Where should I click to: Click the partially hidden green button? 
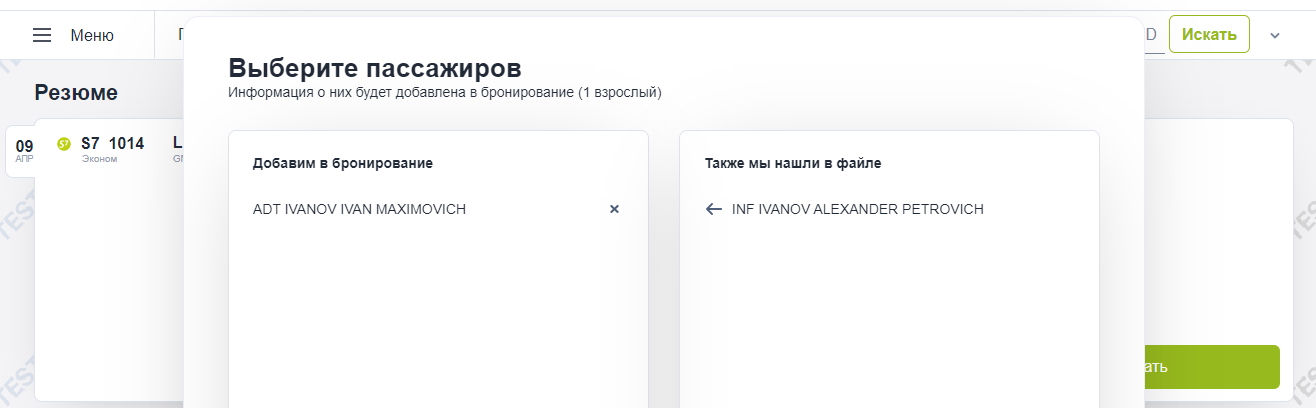click(x=1212, y=367)
